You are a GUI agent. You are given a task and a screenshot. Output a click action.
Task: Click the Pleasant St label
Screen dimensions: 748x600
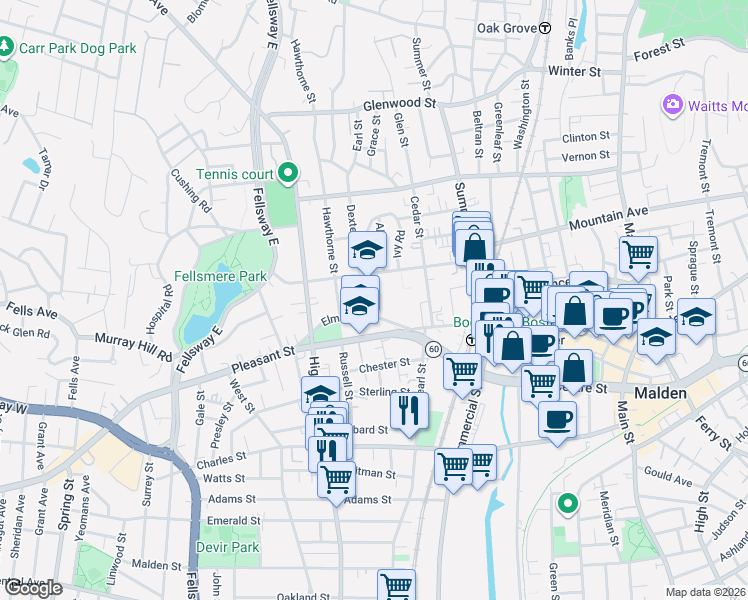263,360
